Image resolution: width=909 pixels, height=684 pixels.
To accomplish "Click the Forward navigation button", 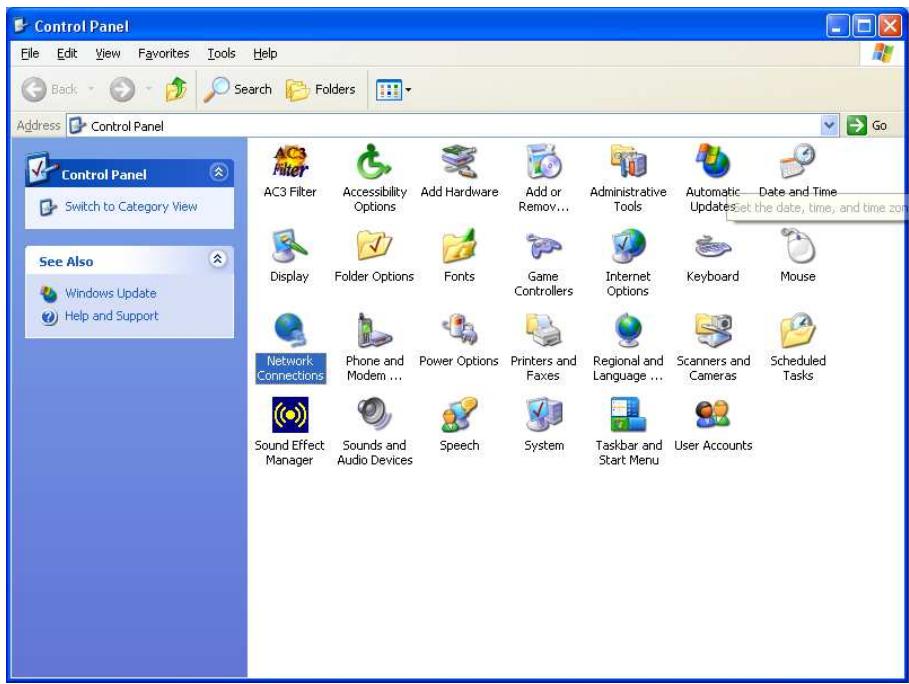I will (x=122, y=89).
